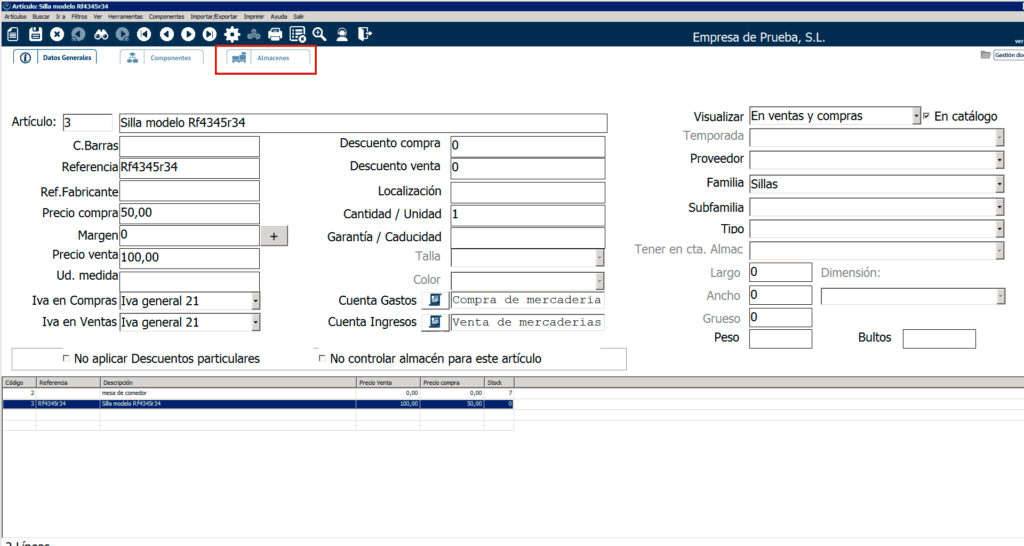
Task: Go to the first record arrow icon
Action: pos(144,34)
